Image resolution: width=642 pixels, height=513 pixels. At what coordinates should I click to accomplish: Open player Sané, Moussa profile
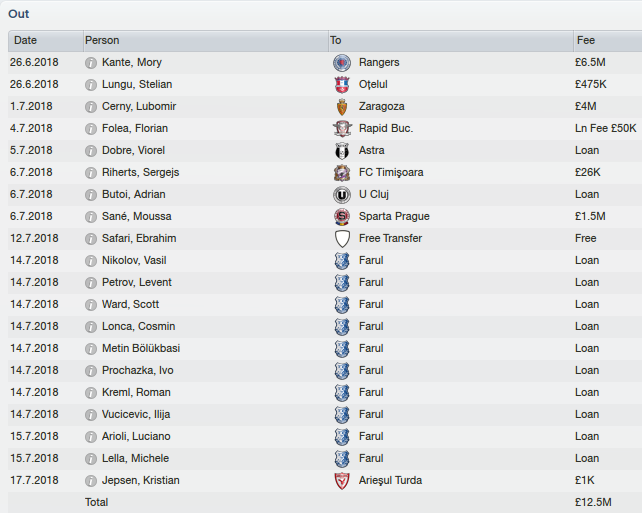136,216
